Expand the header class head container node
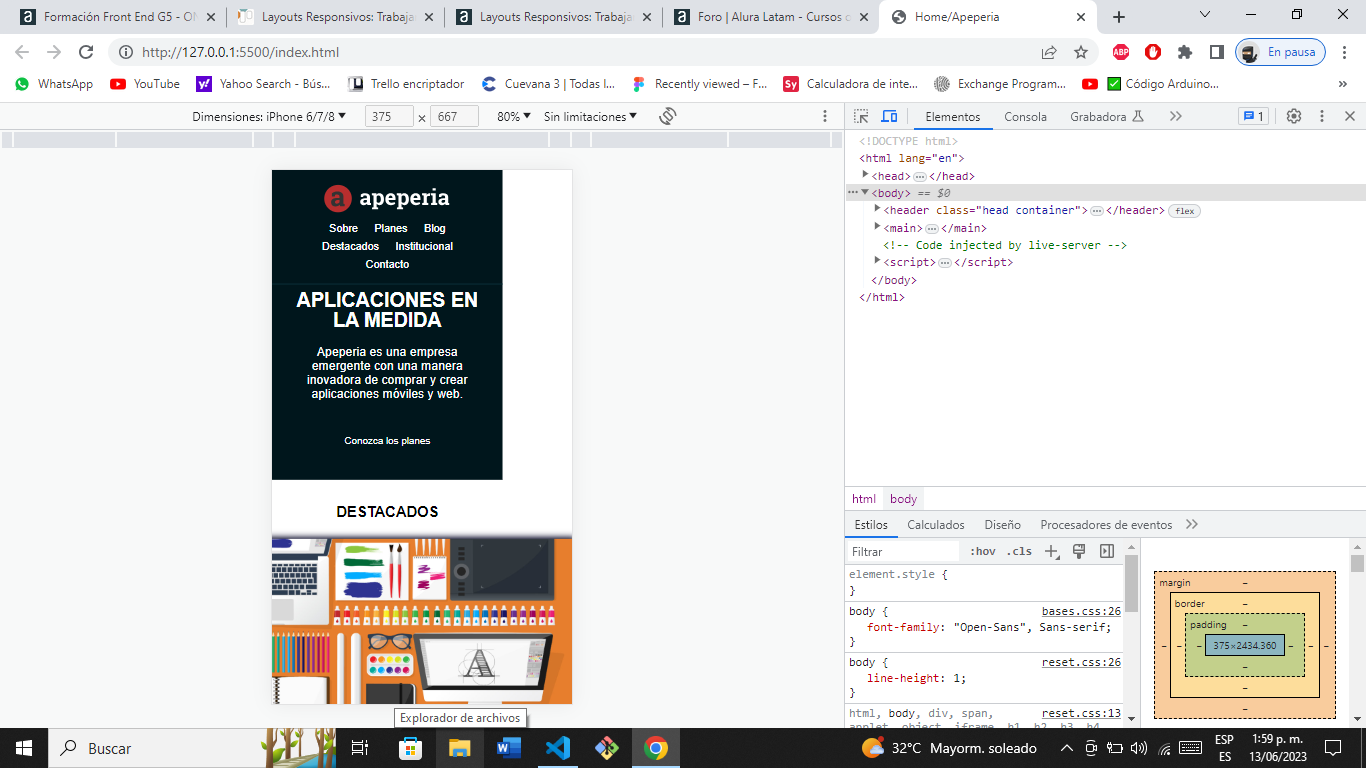The height and width of the screenshot is (768, 1366). coord(878,209)
